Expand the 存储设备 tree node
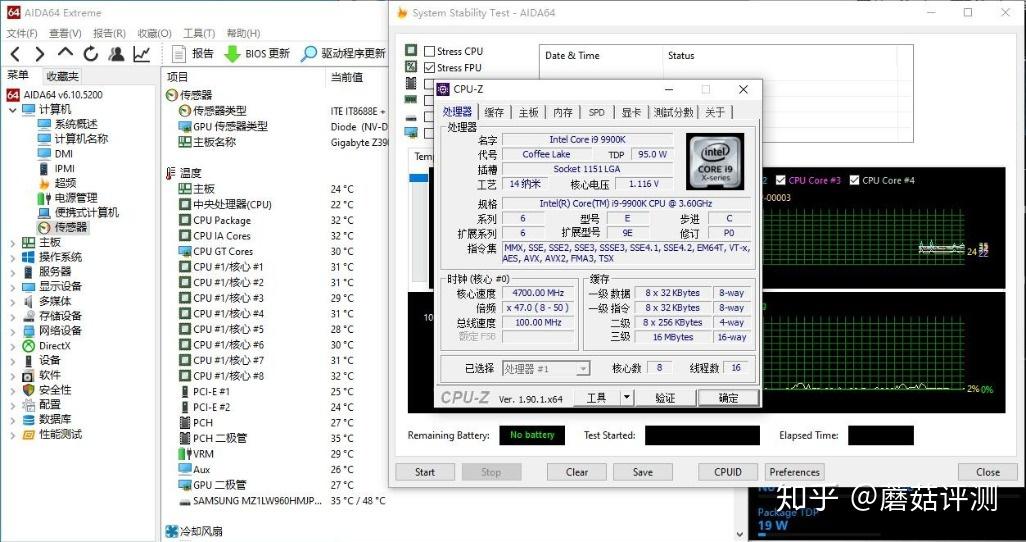The height and width of the screenshot is (542, 1026). [12, 316]
